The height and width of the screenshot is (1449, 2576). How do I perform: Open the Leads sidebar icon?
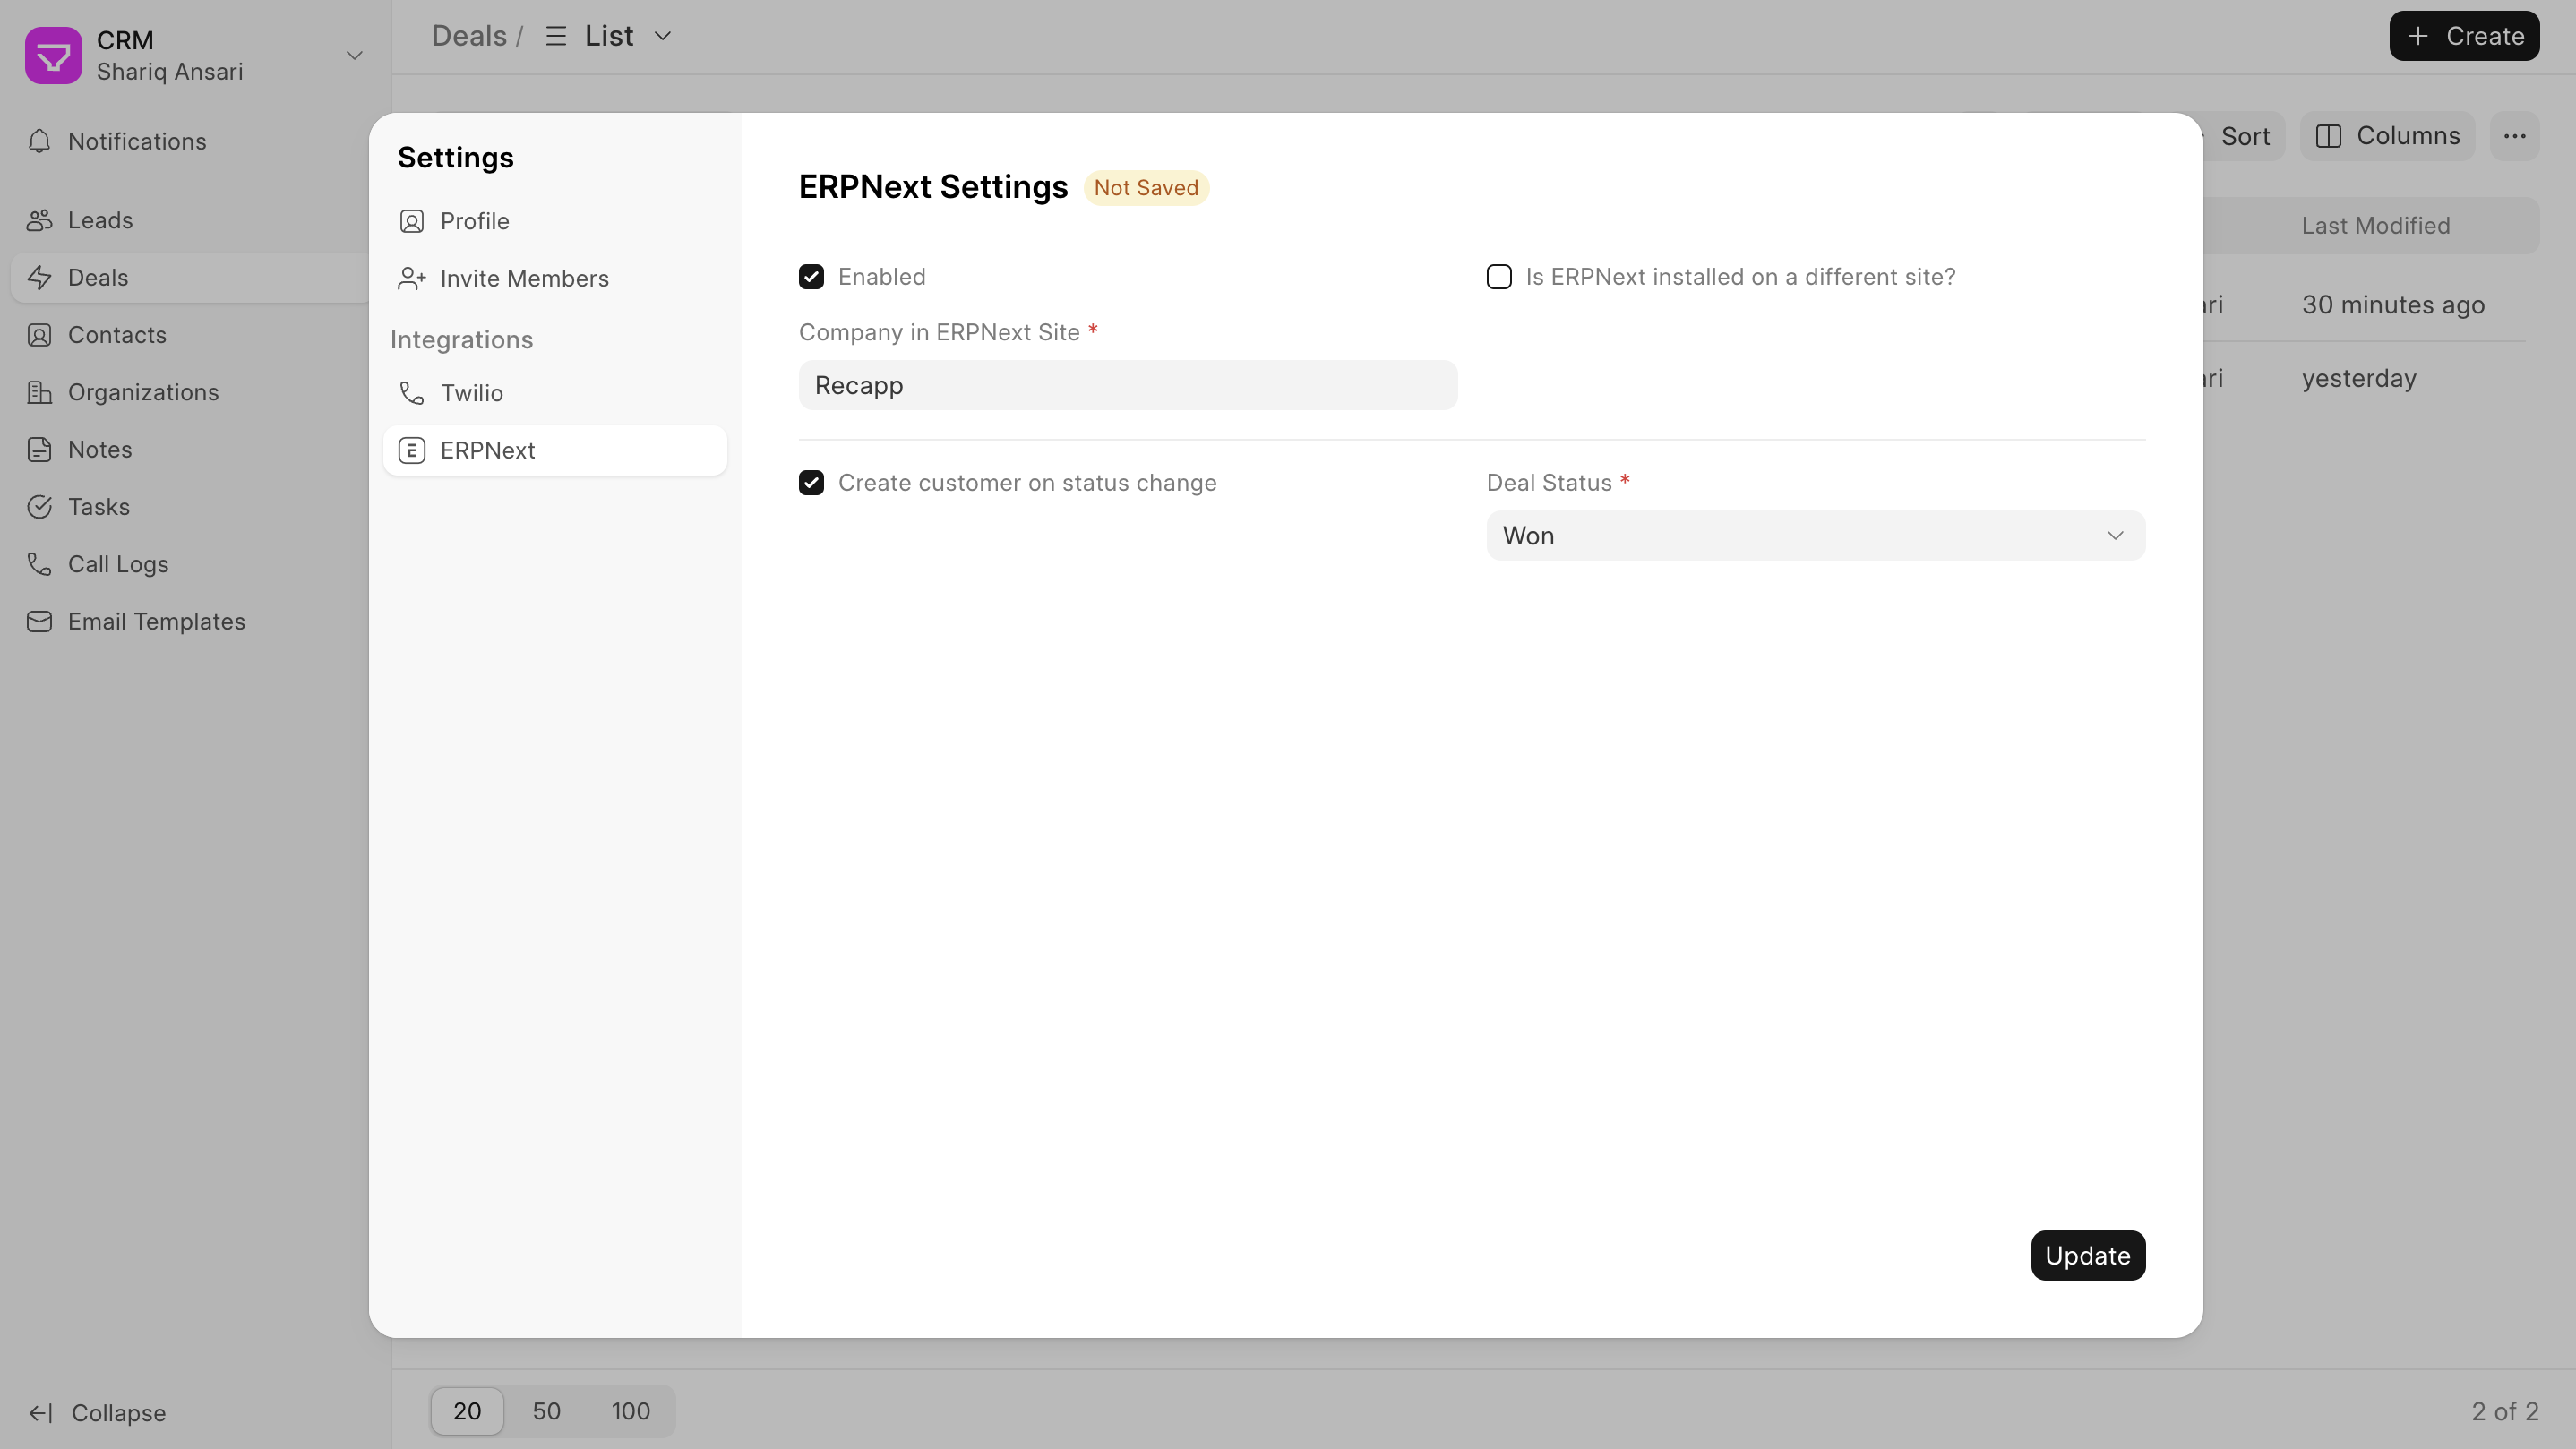pos(39,220)
